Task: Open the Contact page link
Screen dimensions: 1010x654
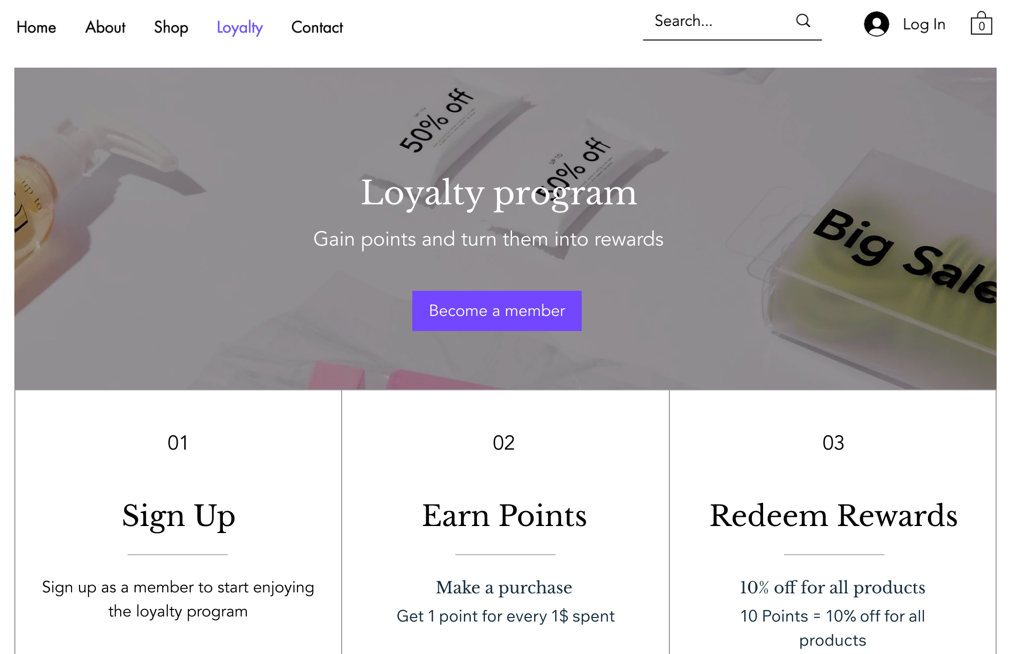Action: pyautogui.click(x=317, y=27)
